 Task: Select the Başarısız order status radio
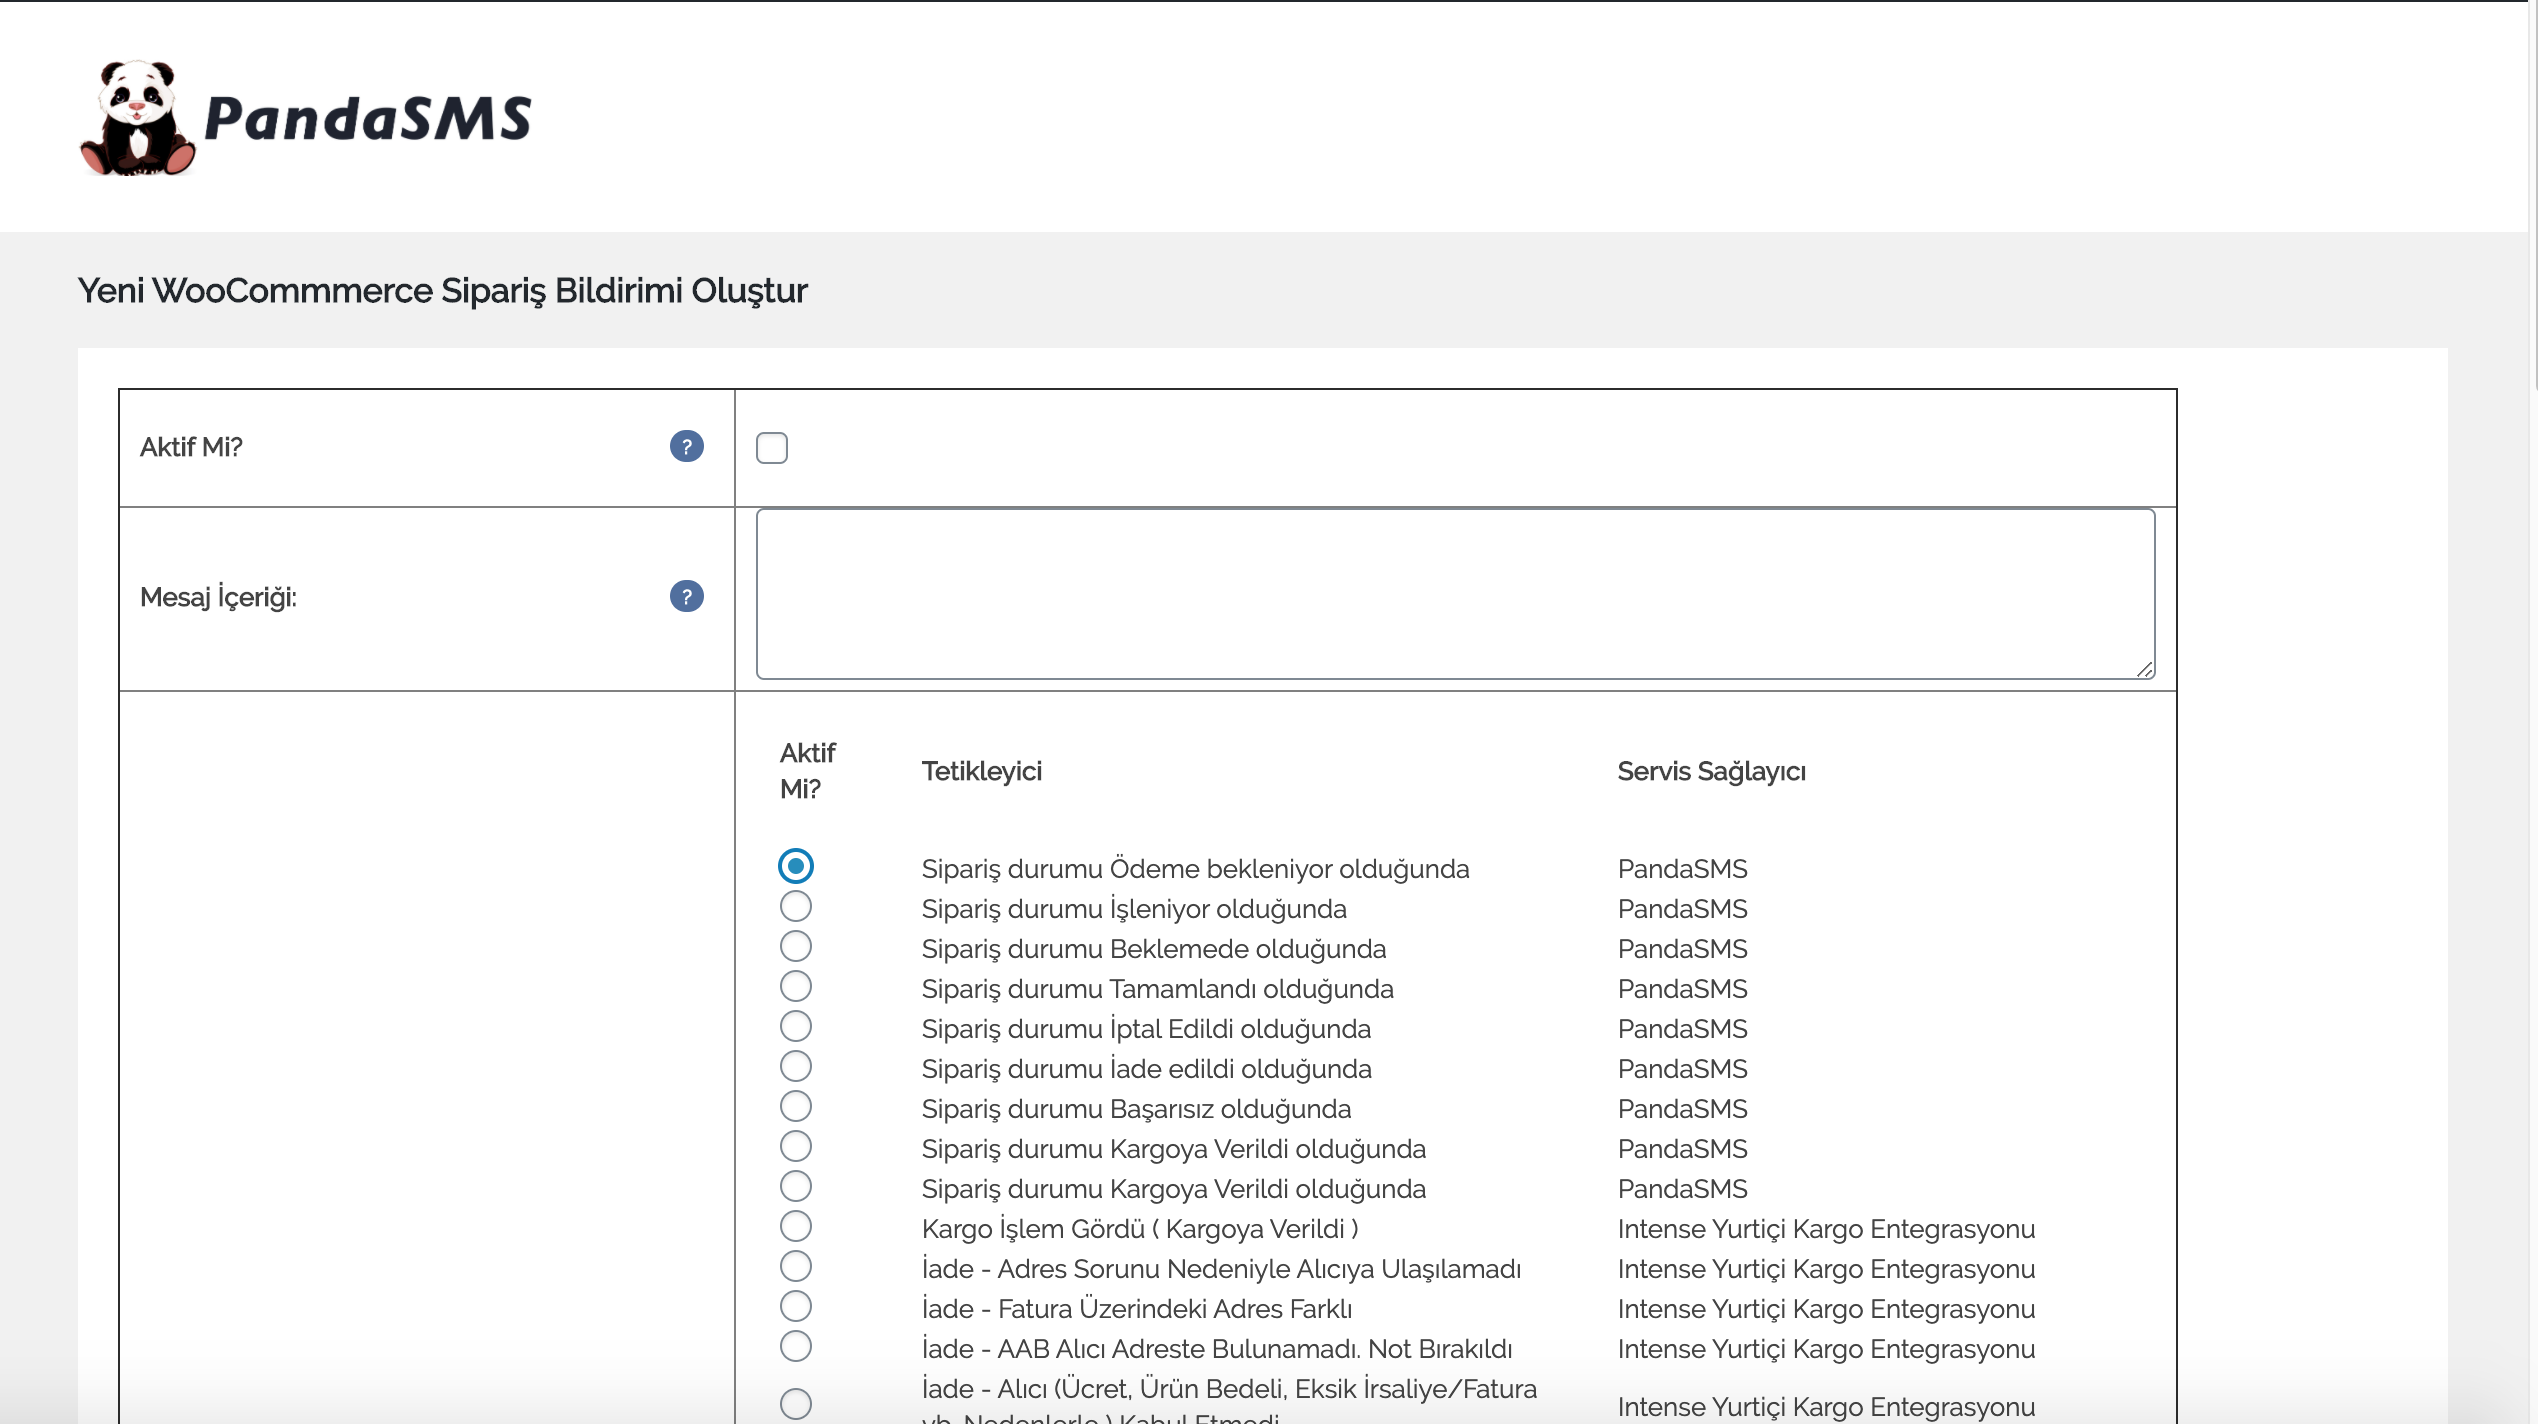(796, 1106)
